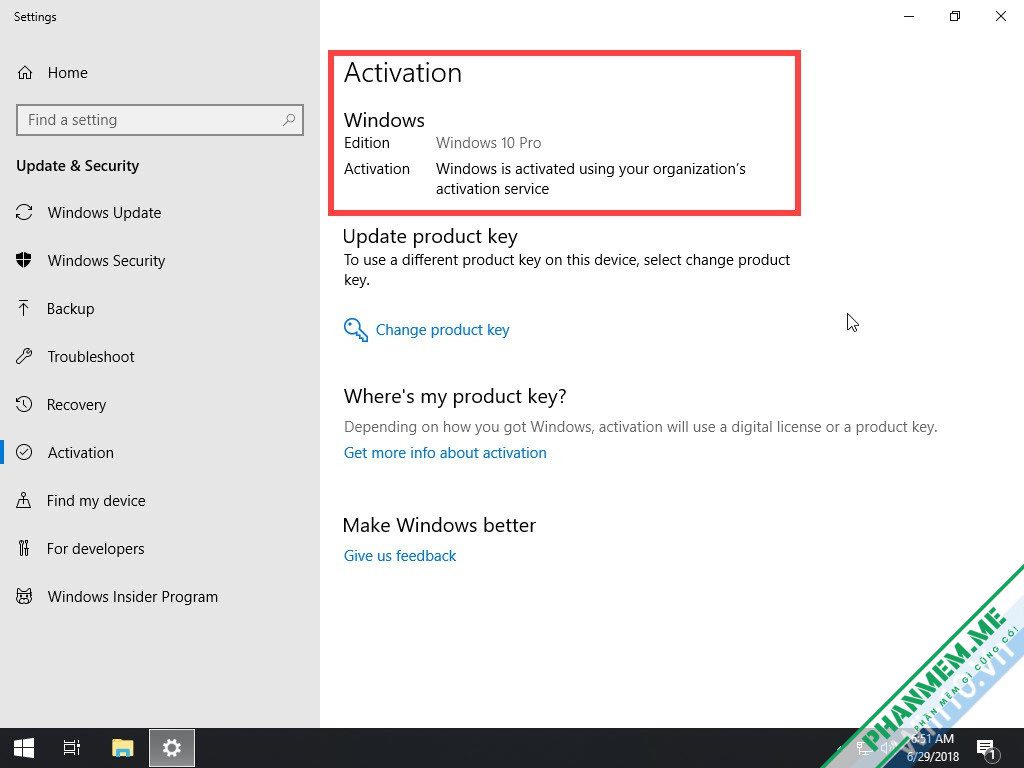
Task: Select Backup in the sidebar
Action: (71, 308)
